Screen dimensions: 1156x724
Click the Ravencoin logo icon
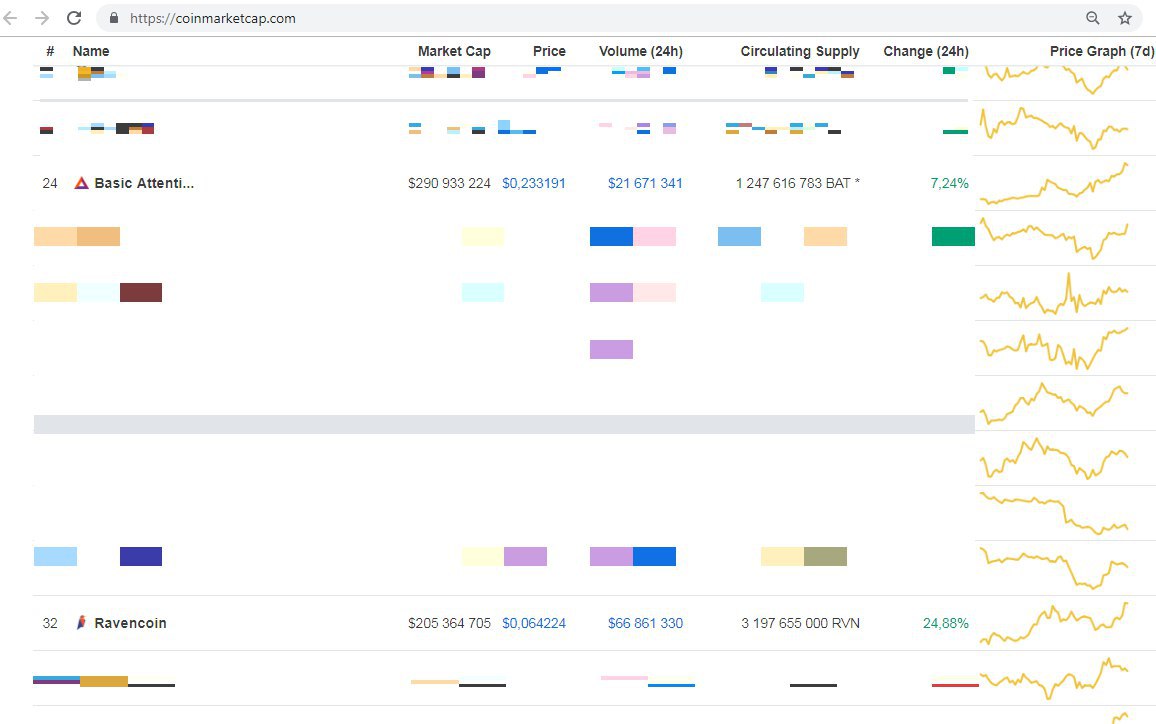pos(82,623)
